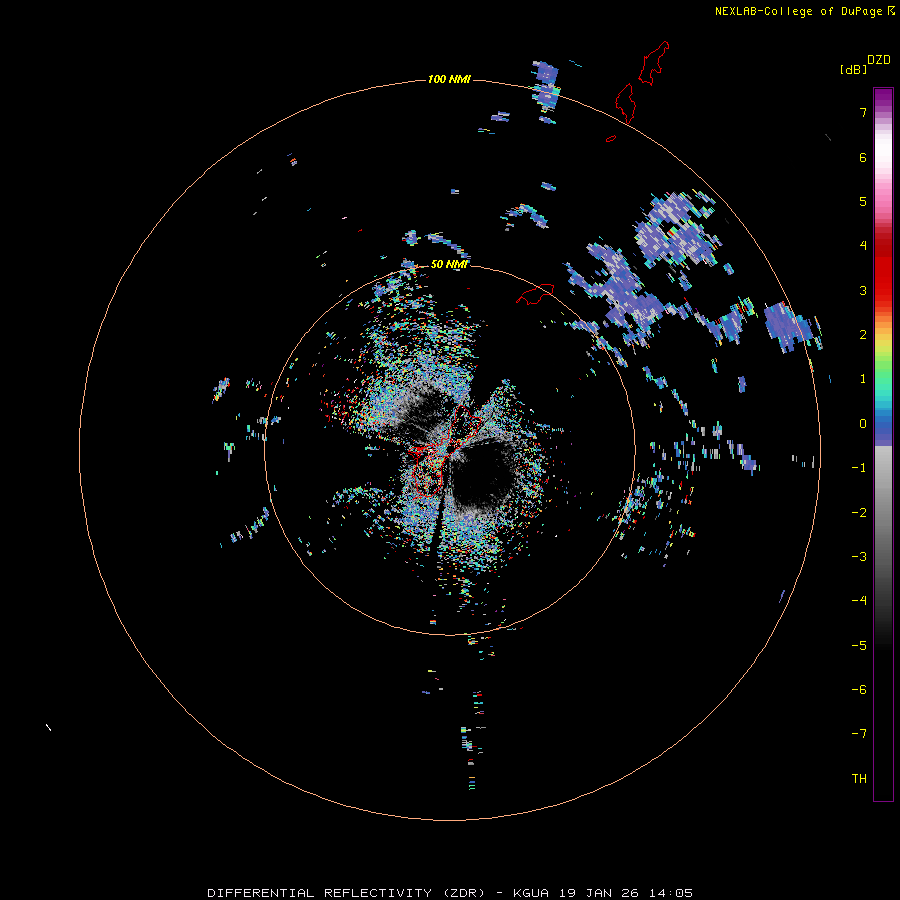Click the 19 JAN 26 date in the caption
The width and height of the screenshot is (900, 900).
tap(602, 893)
